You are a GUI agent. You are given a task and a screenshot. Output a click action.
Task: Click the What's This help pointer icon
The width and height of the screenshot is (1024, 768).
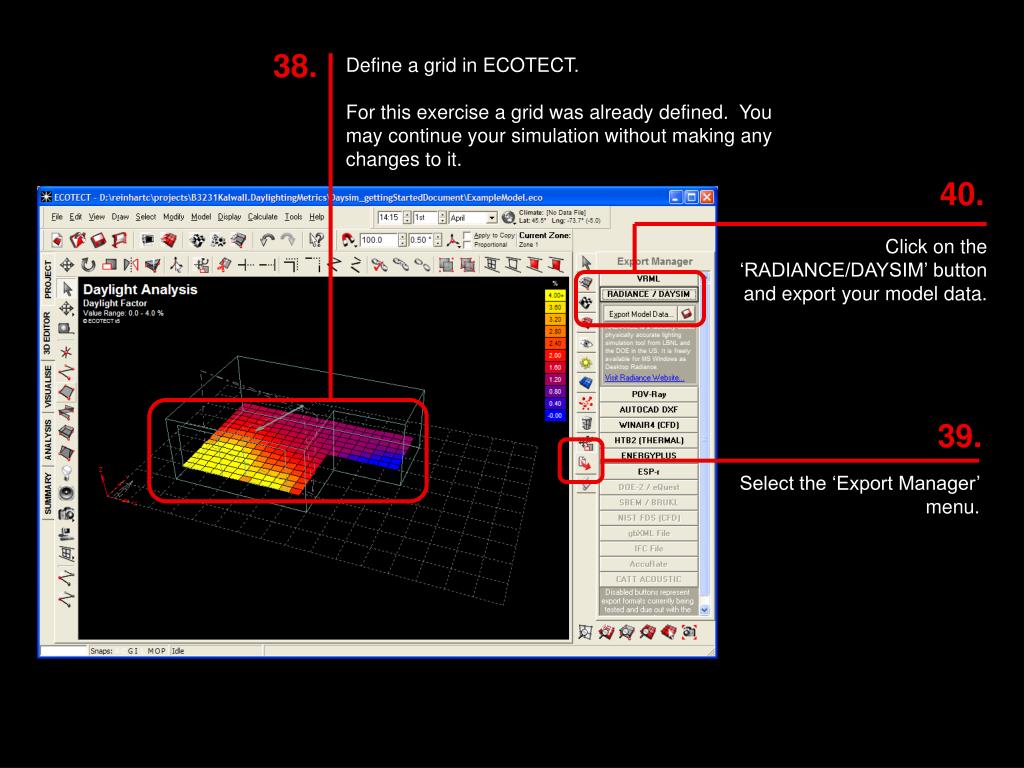(317, 240)
